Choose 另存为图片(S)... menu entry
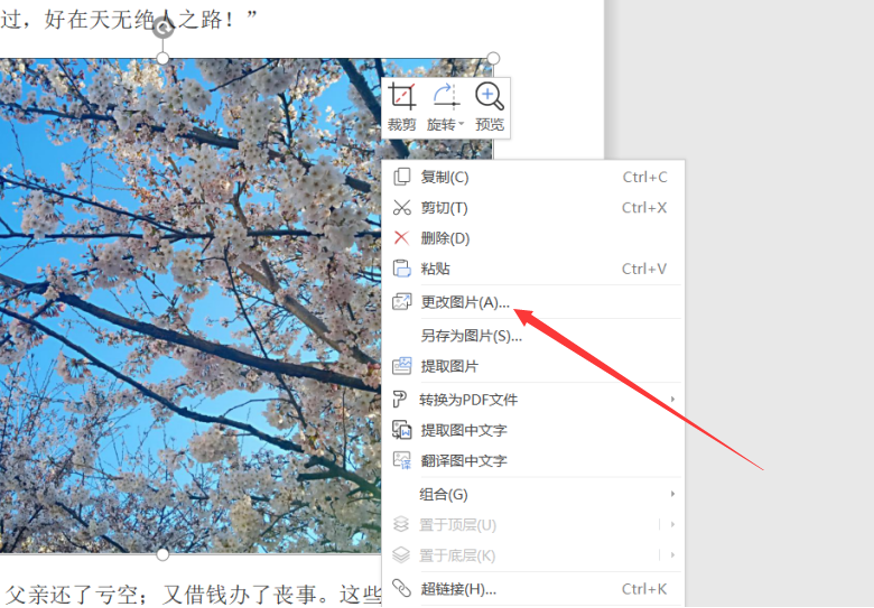 (x=533, y=335)
